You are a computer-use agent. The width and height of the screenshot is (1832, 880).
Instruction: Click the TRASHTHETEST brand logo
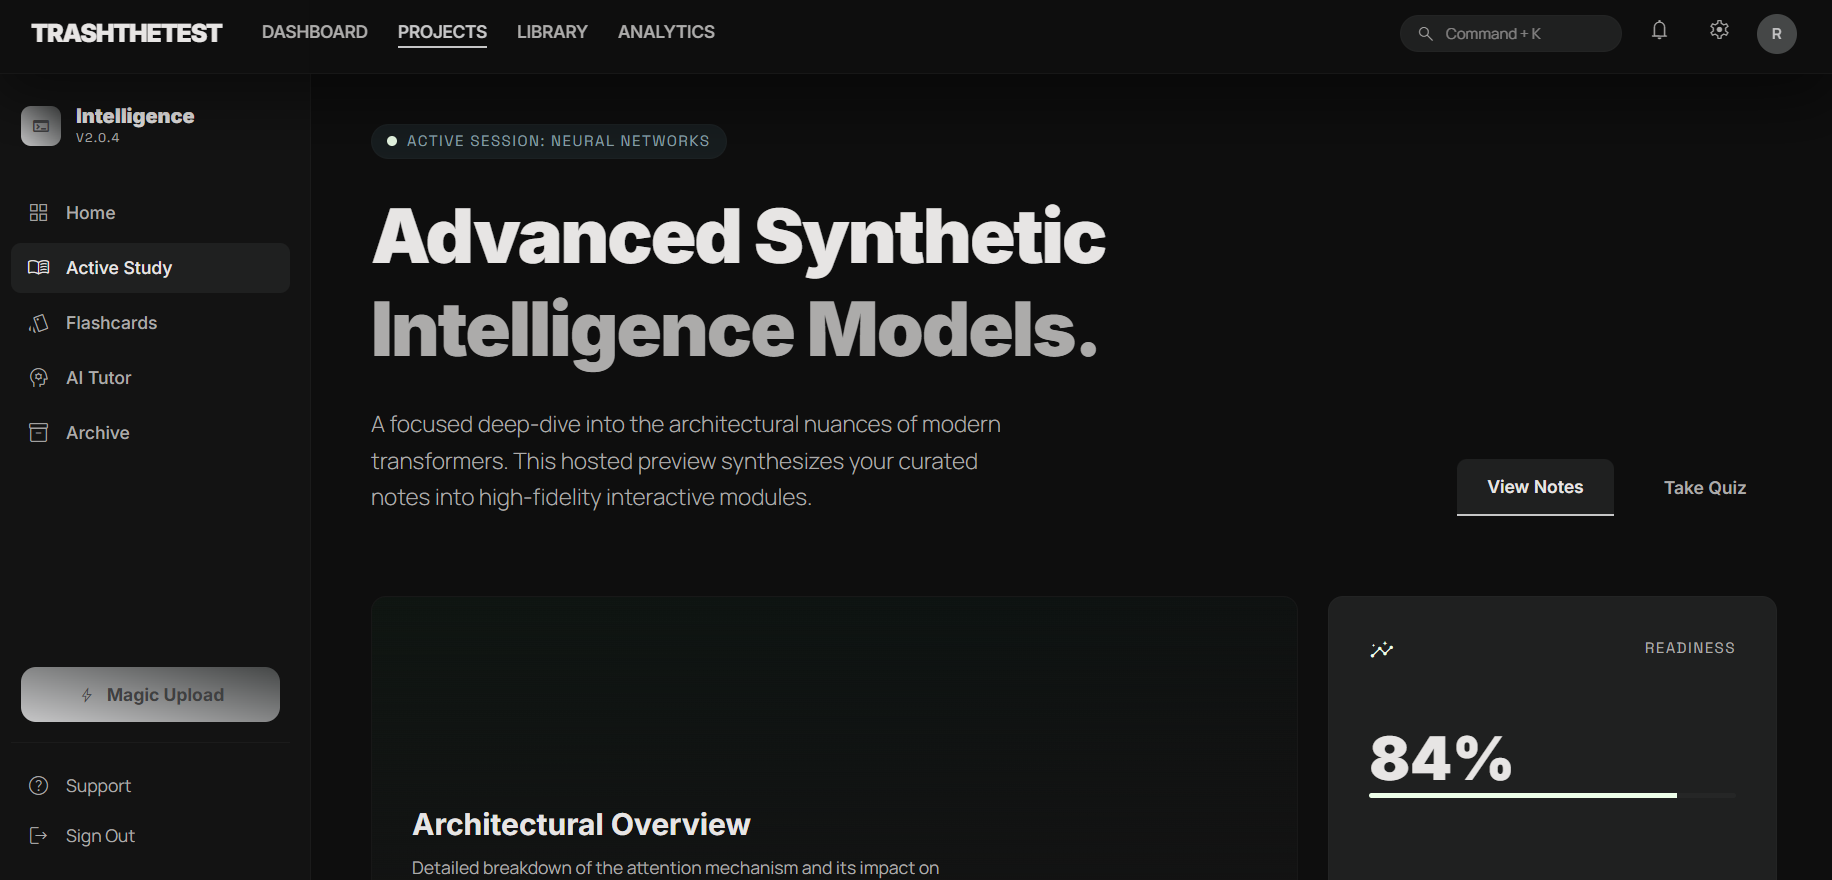tap(127, 33)
